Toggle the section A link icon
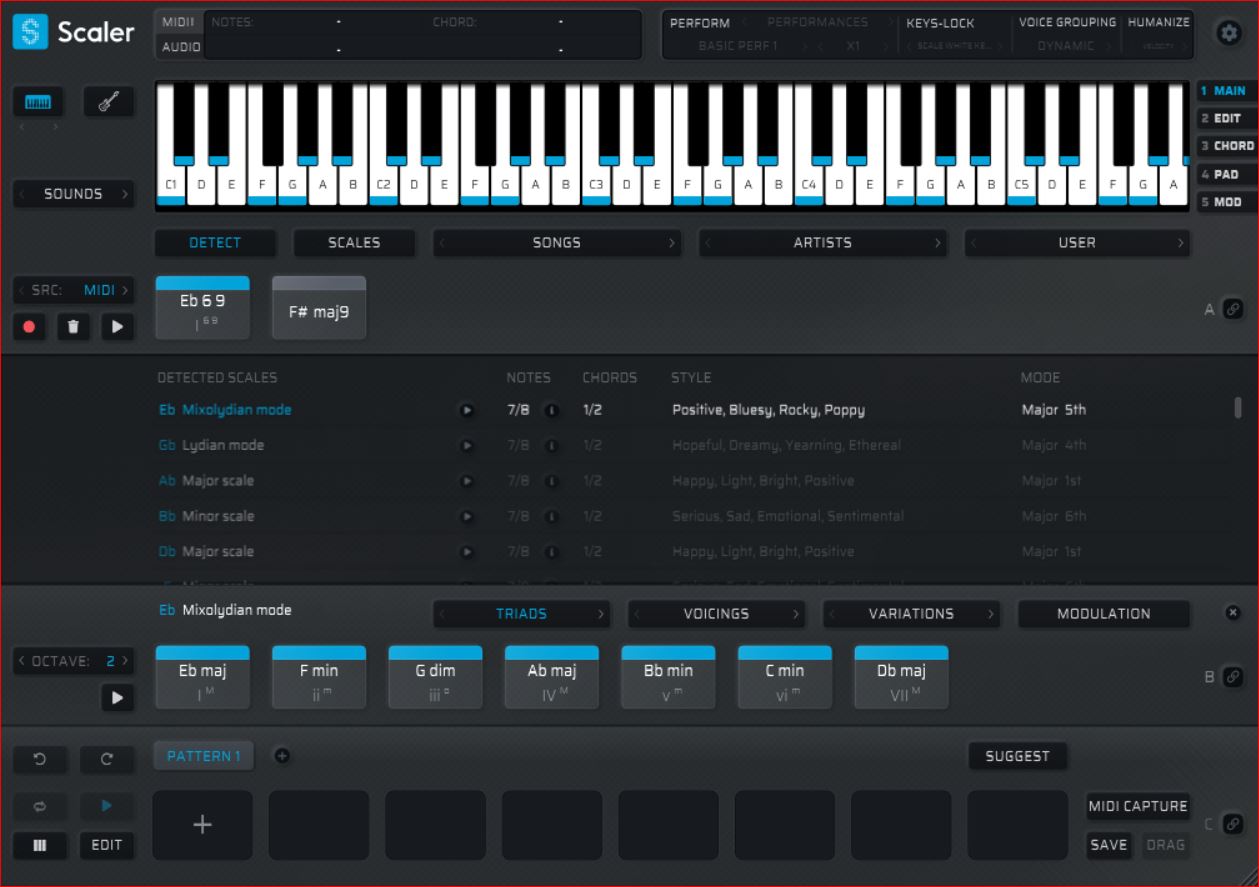Screen dimensions: 1259x887 coord(1233,311)
